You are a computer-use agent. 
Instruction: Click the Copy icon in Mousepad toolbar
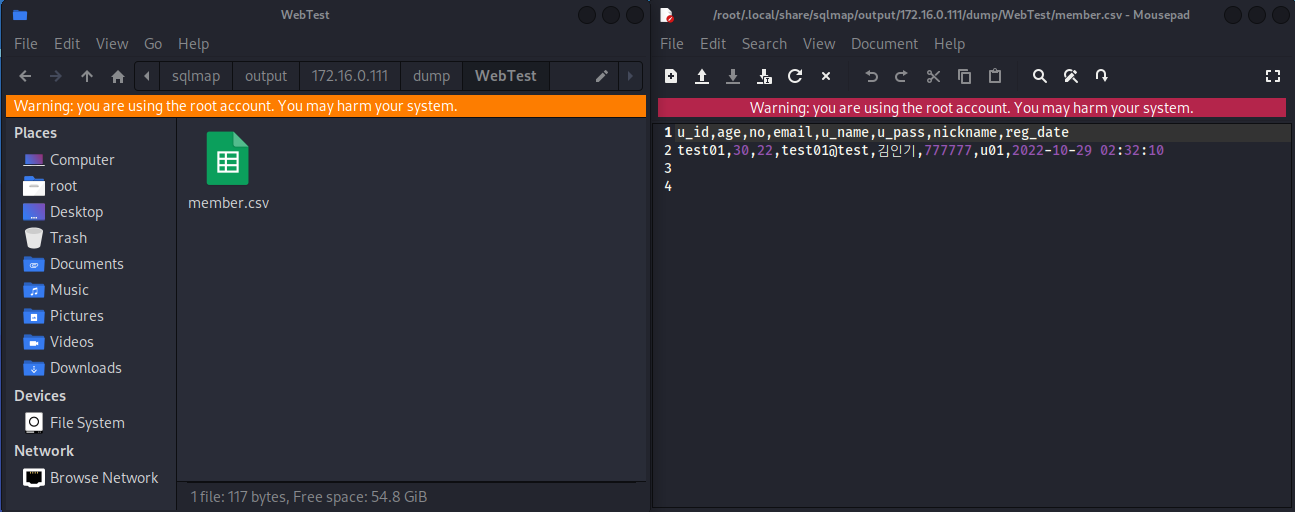click(964, 76)
